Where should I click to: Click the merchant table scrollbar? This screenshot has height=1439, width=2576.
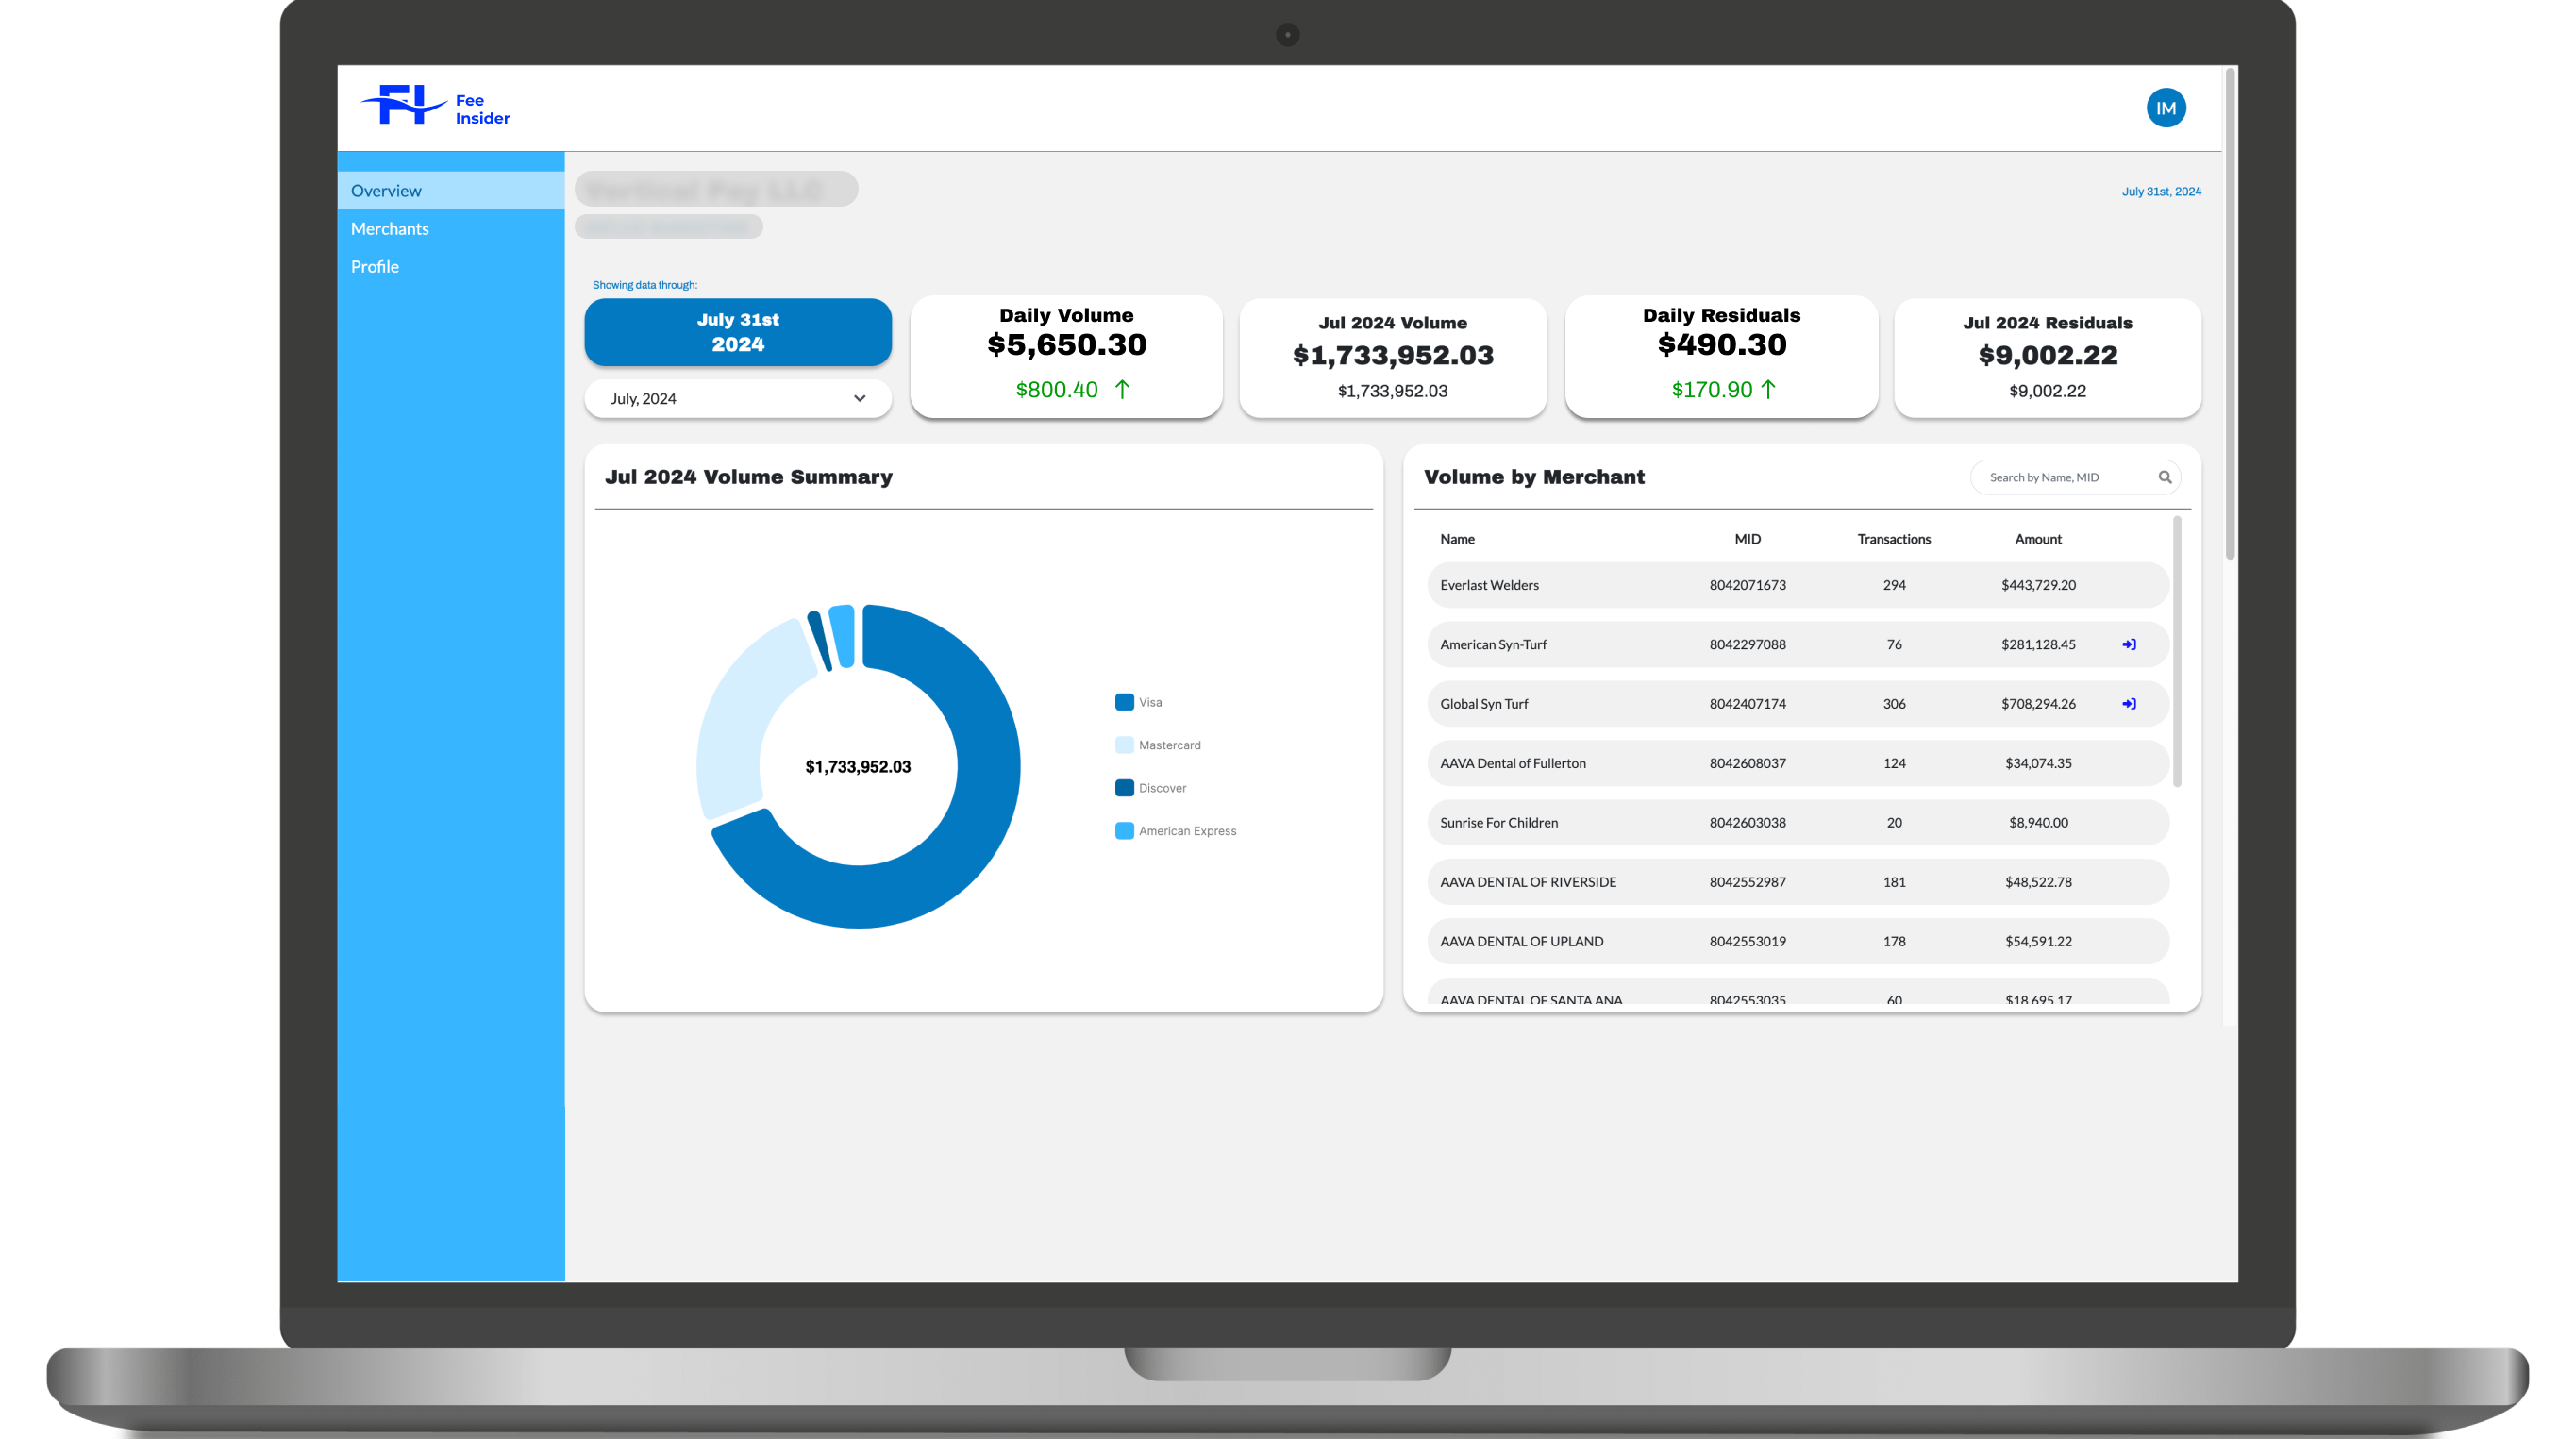2176,650
